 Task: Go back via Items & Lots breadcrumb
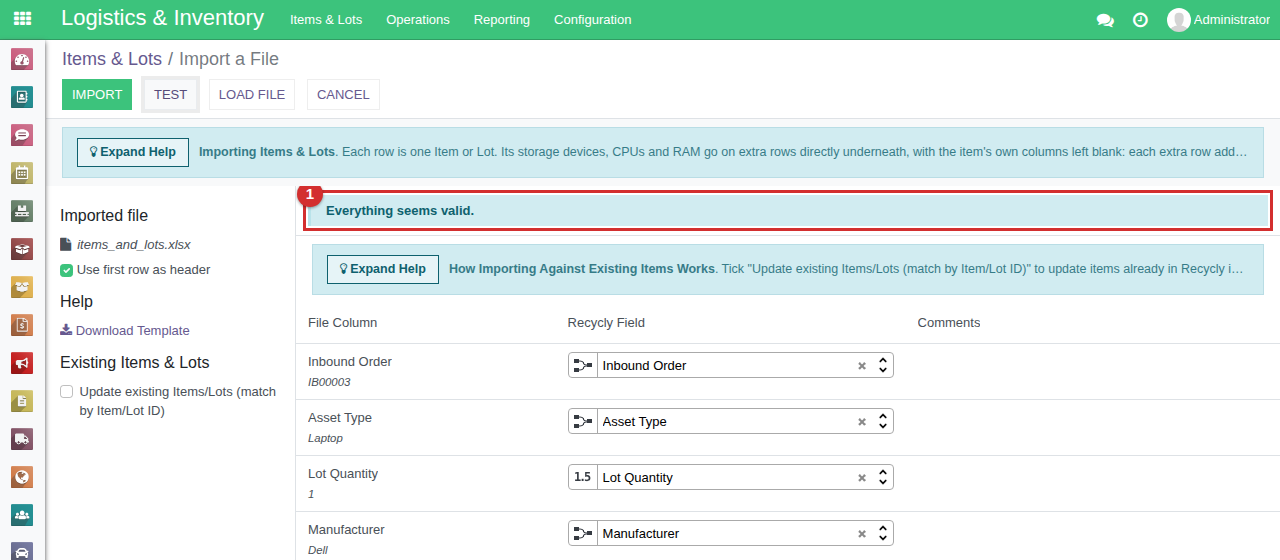112,59
